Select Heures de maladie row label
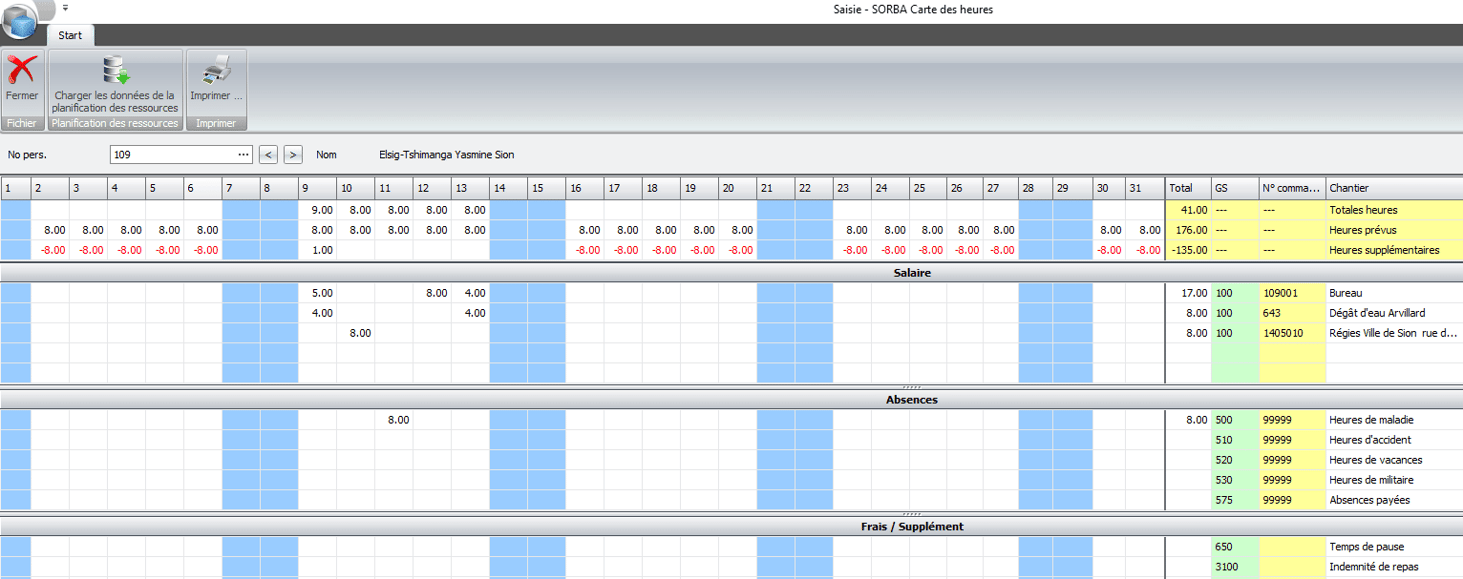Viewport: 1463px width, 579px height. pos(1371,420)
